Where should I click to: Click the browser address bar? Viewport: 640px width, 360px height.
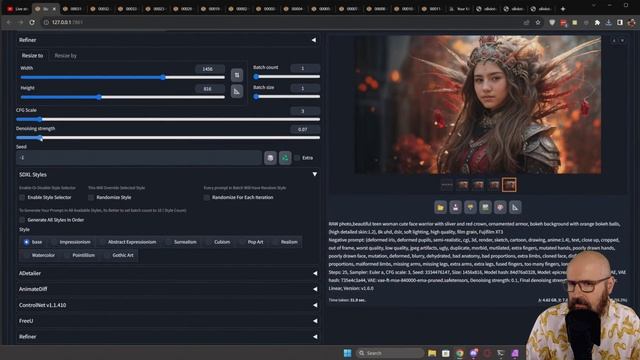[x=282, y=22]
